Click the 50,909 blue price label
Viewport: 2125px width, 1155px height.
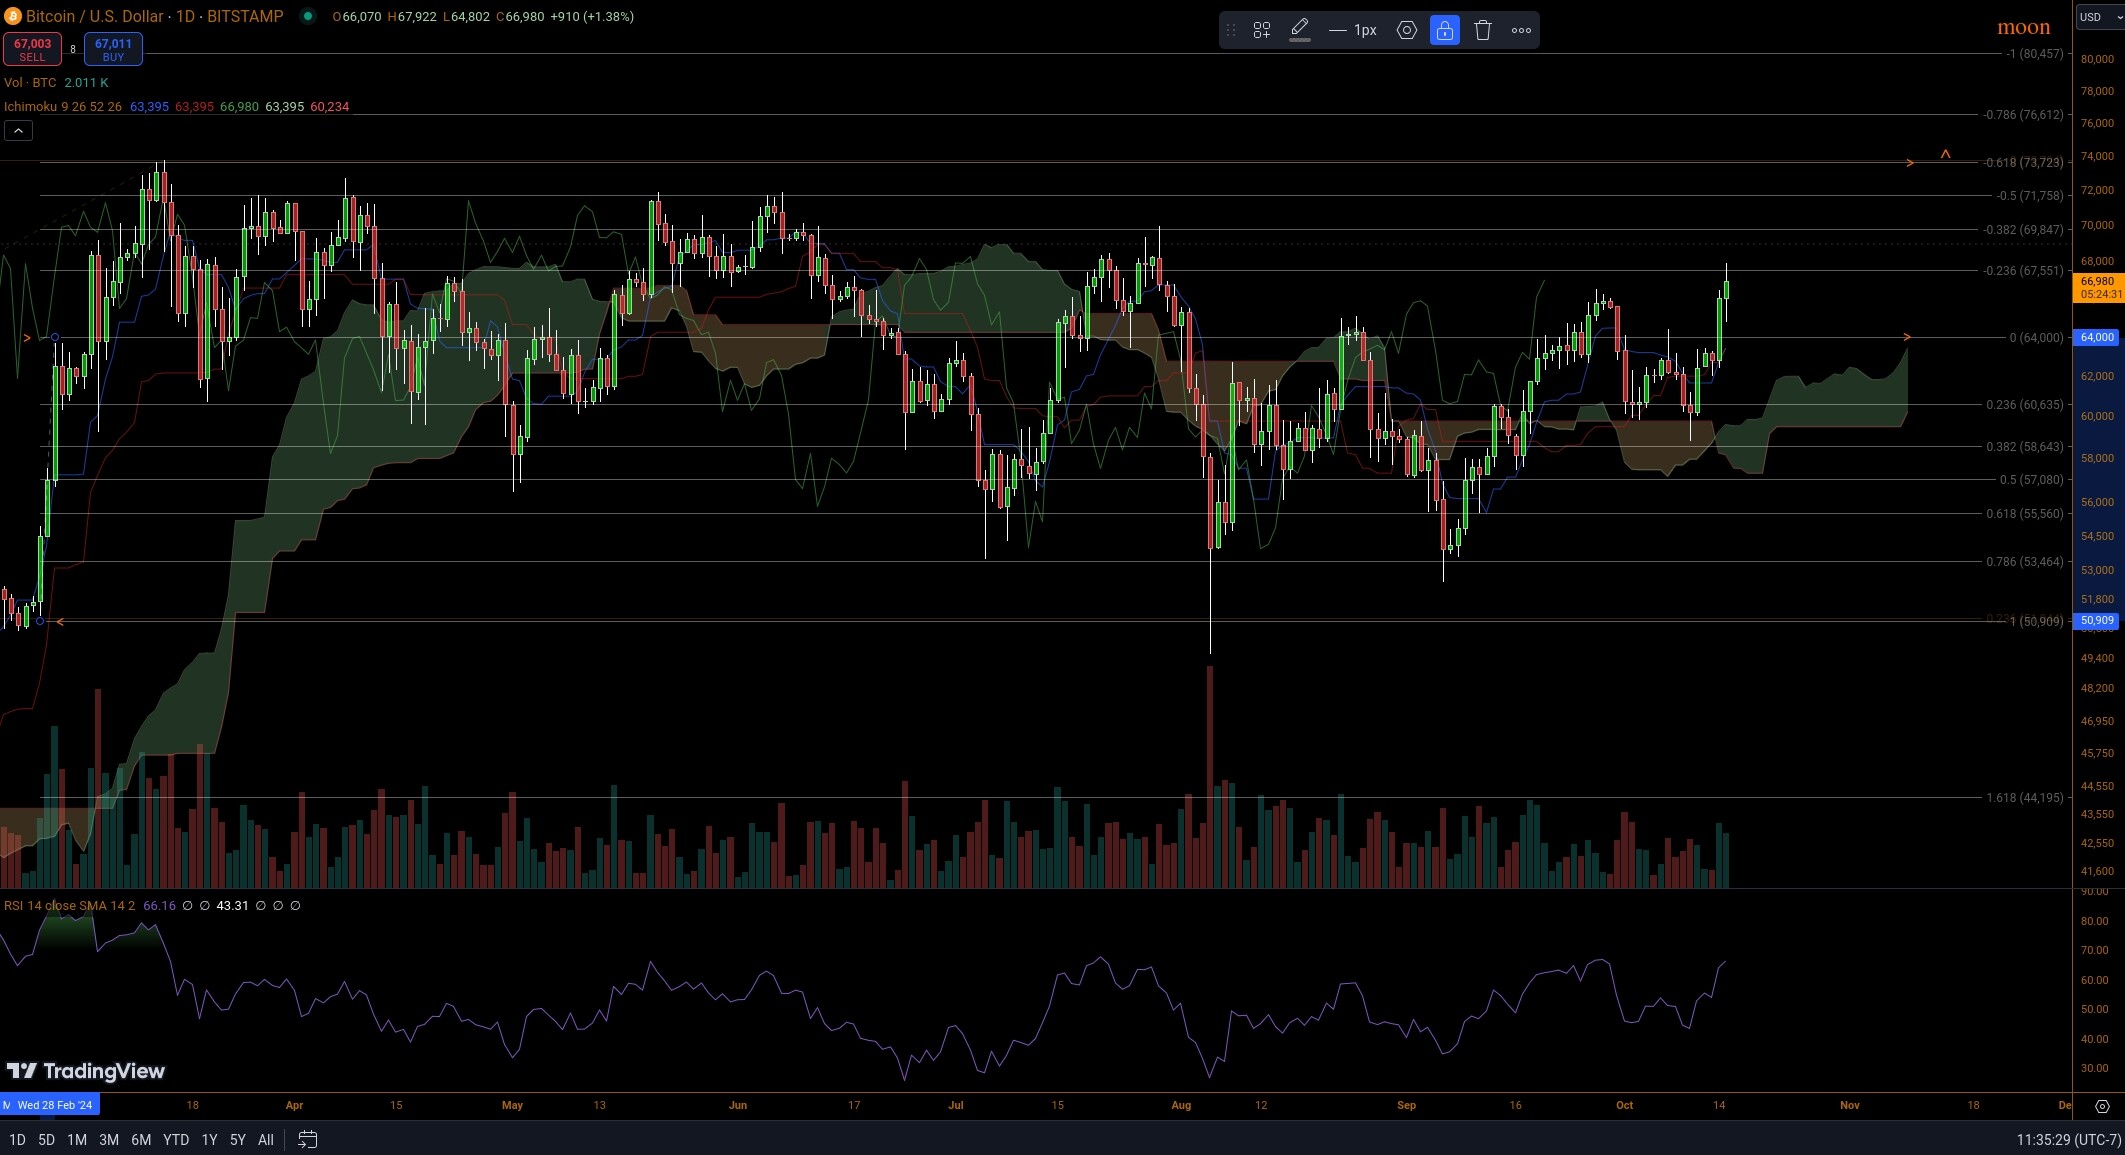click(x=2097, y=620)
